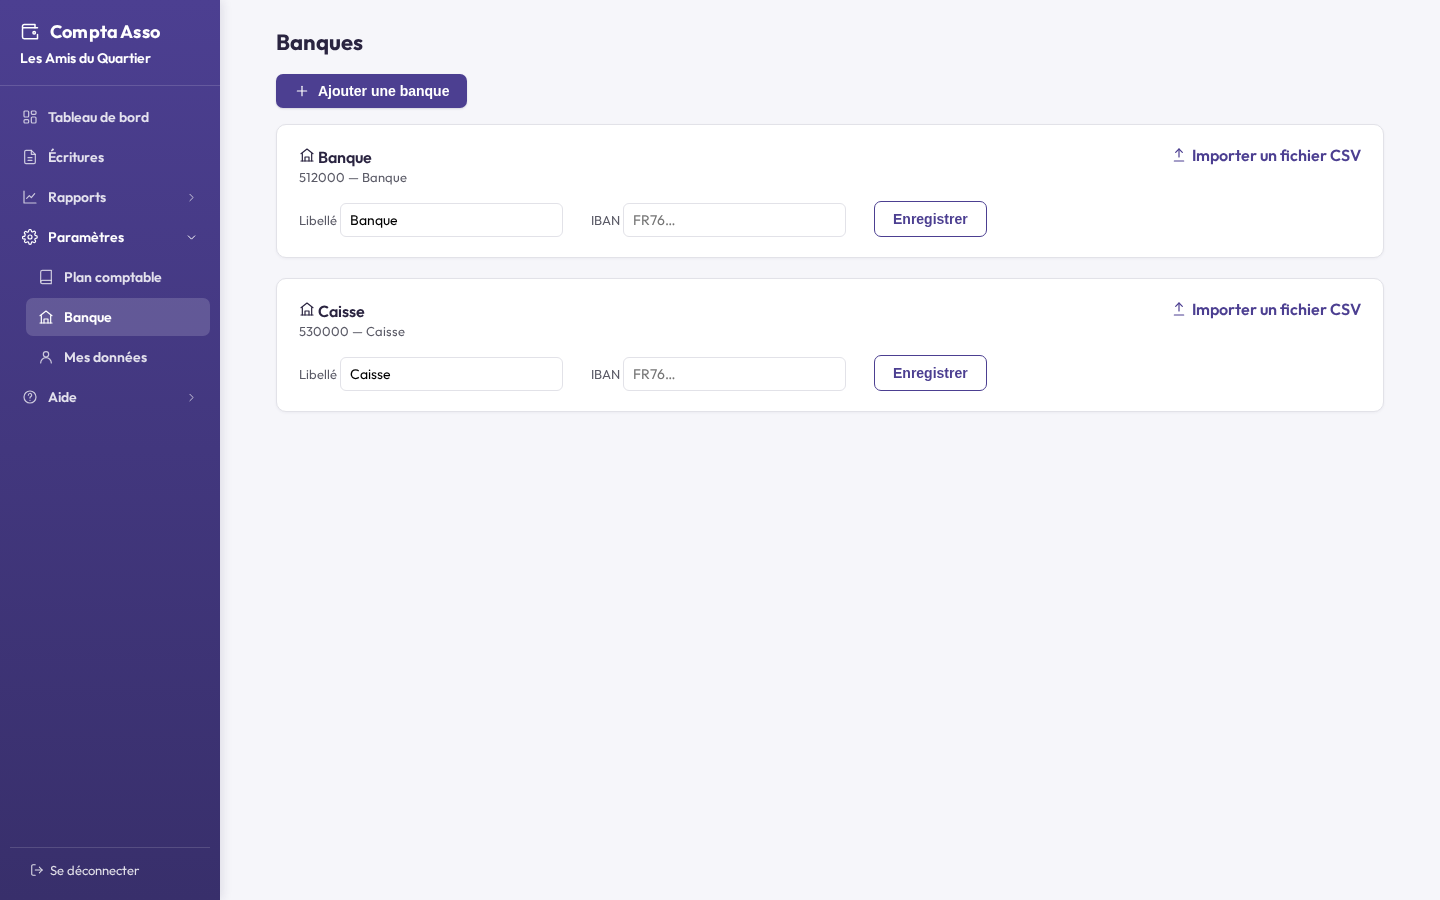Click the Paramètres gear icon
1440x900 pixels.
point(30,237)
